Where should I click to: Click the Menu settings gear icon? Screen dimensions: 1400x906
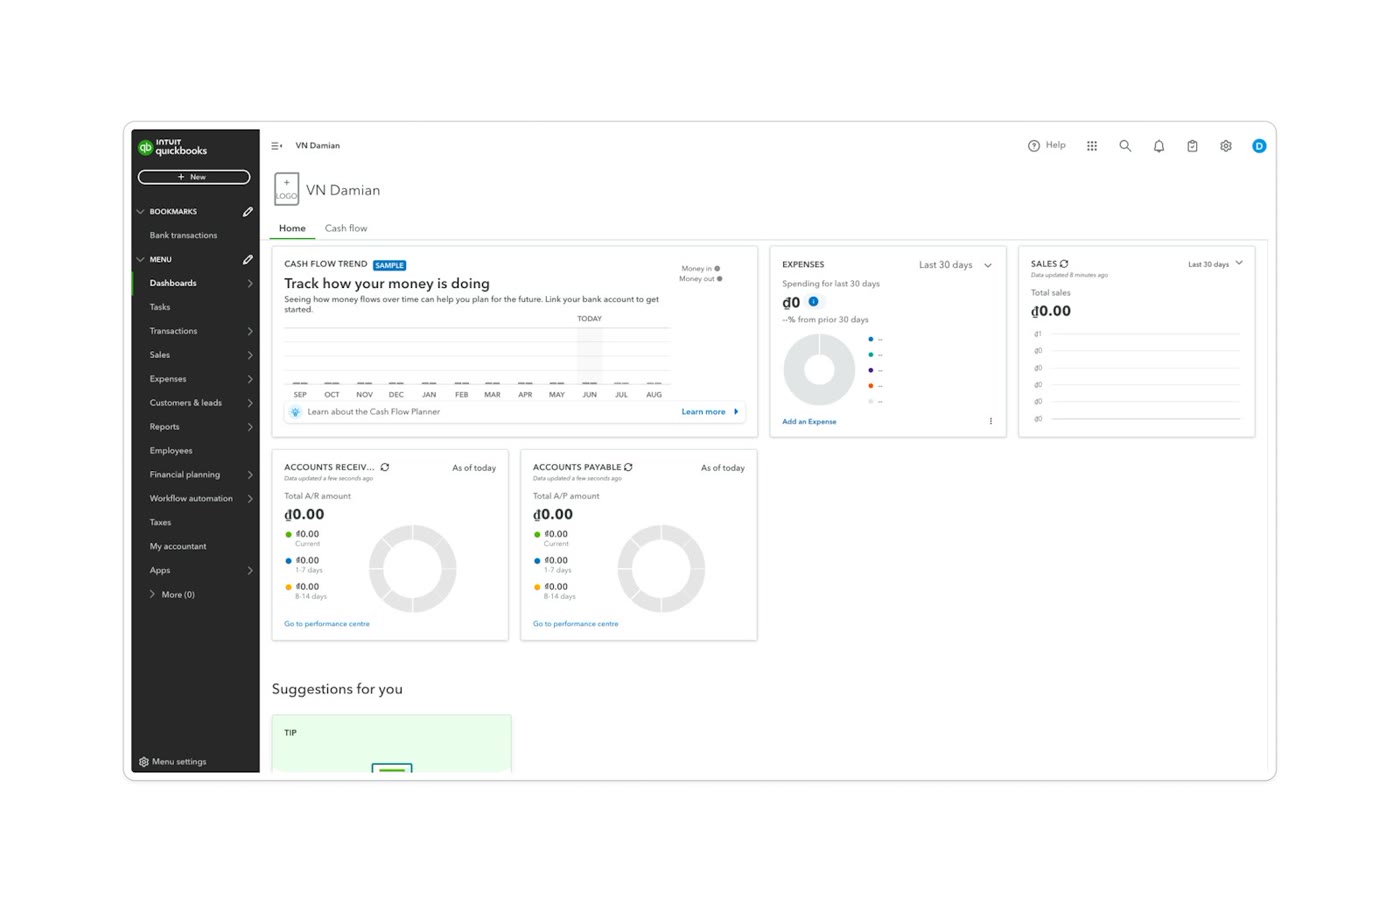click(144, 762)
